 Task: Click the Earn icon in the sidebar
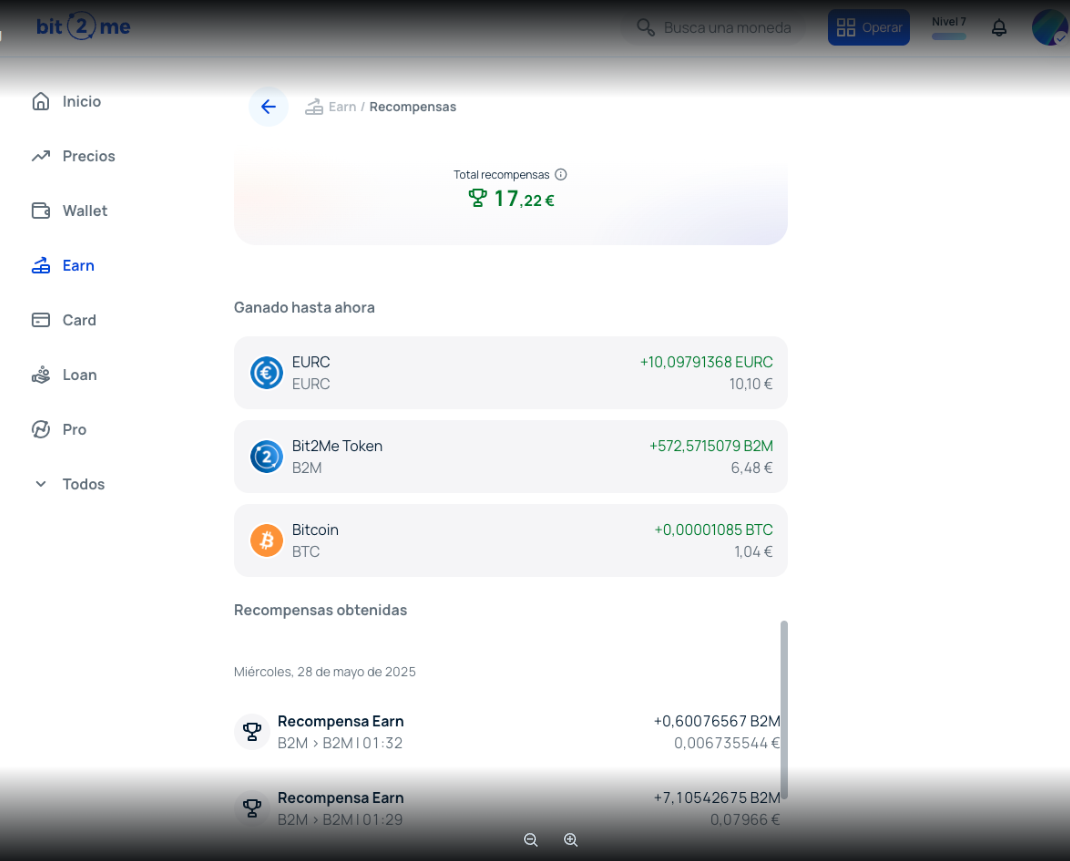(41, 265)
